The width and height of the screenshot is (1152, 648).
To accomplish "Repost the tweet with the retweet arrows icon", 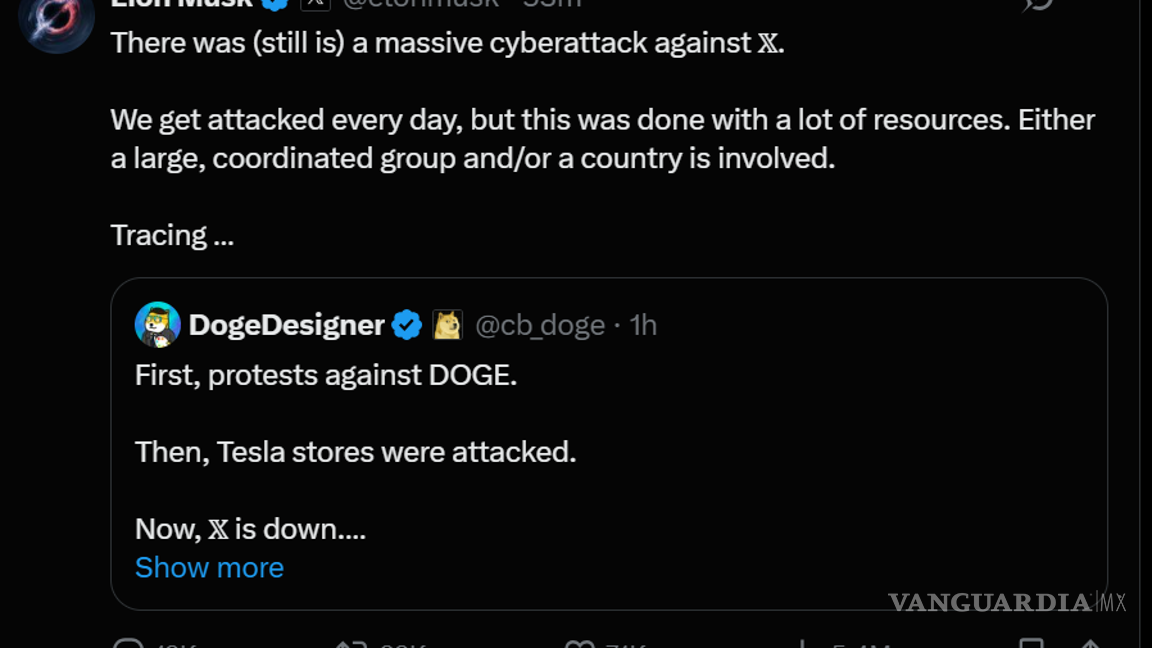I will (x=351, y=643).
